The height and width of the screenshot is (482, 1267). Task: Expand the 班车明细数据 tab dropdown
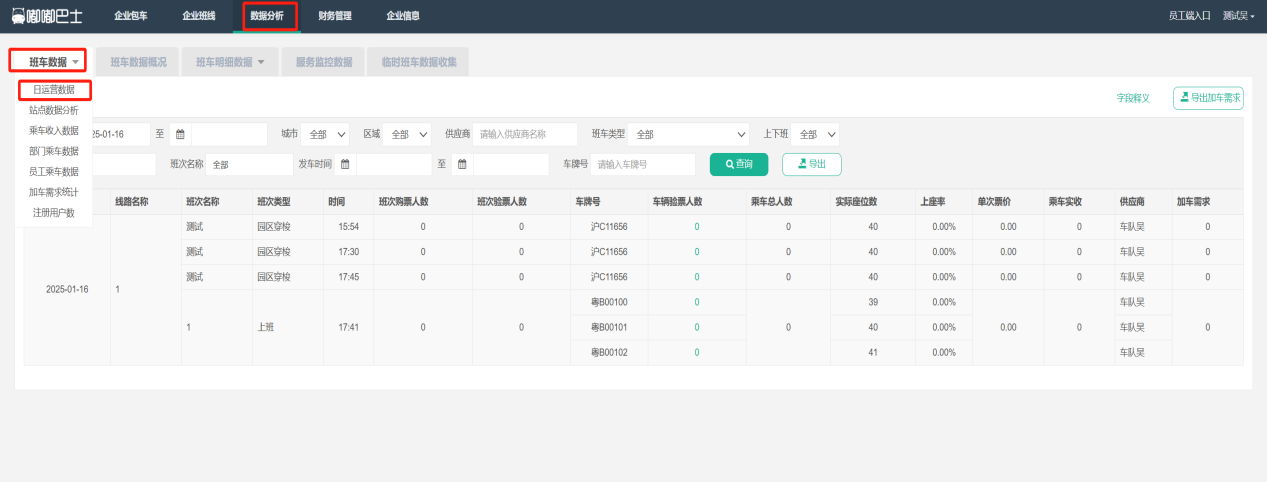click(x=230, y=62)
